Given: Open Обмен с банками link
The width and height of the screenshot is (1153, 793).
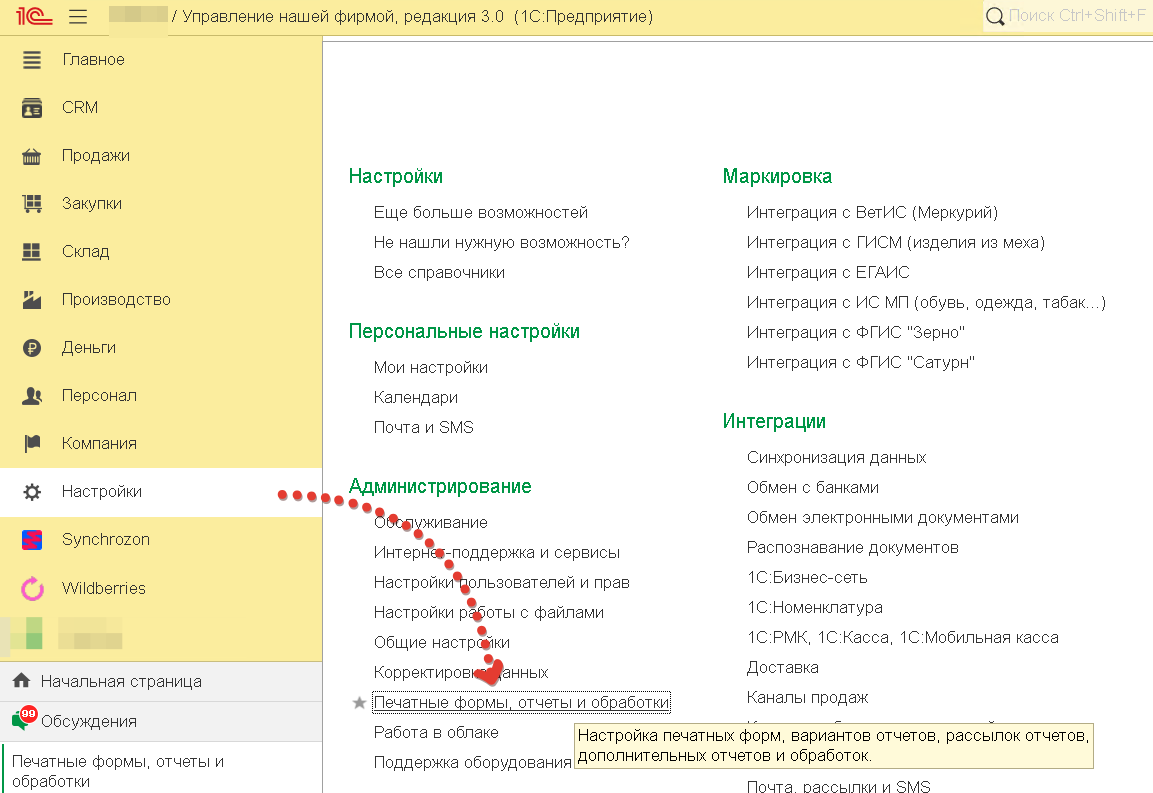Looking at the screenshot, I should click(813, 488).
